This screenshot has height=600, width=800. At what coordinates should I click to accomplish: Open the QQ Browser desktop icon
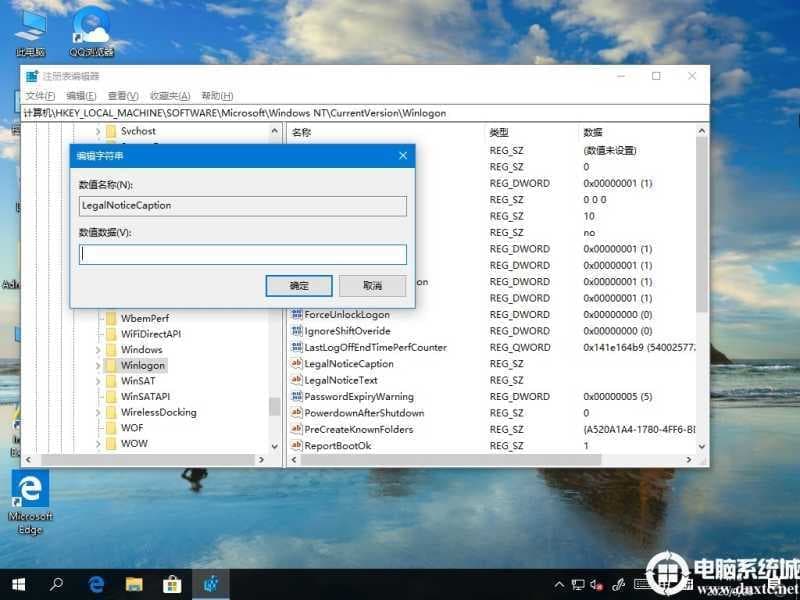(x=91, y=33)
